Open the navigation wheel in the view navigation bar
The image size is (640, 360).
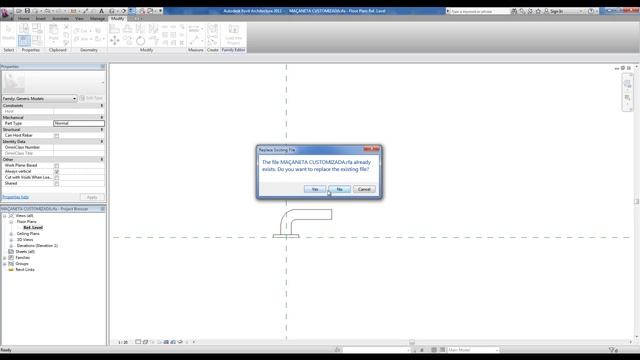point(627,84)
